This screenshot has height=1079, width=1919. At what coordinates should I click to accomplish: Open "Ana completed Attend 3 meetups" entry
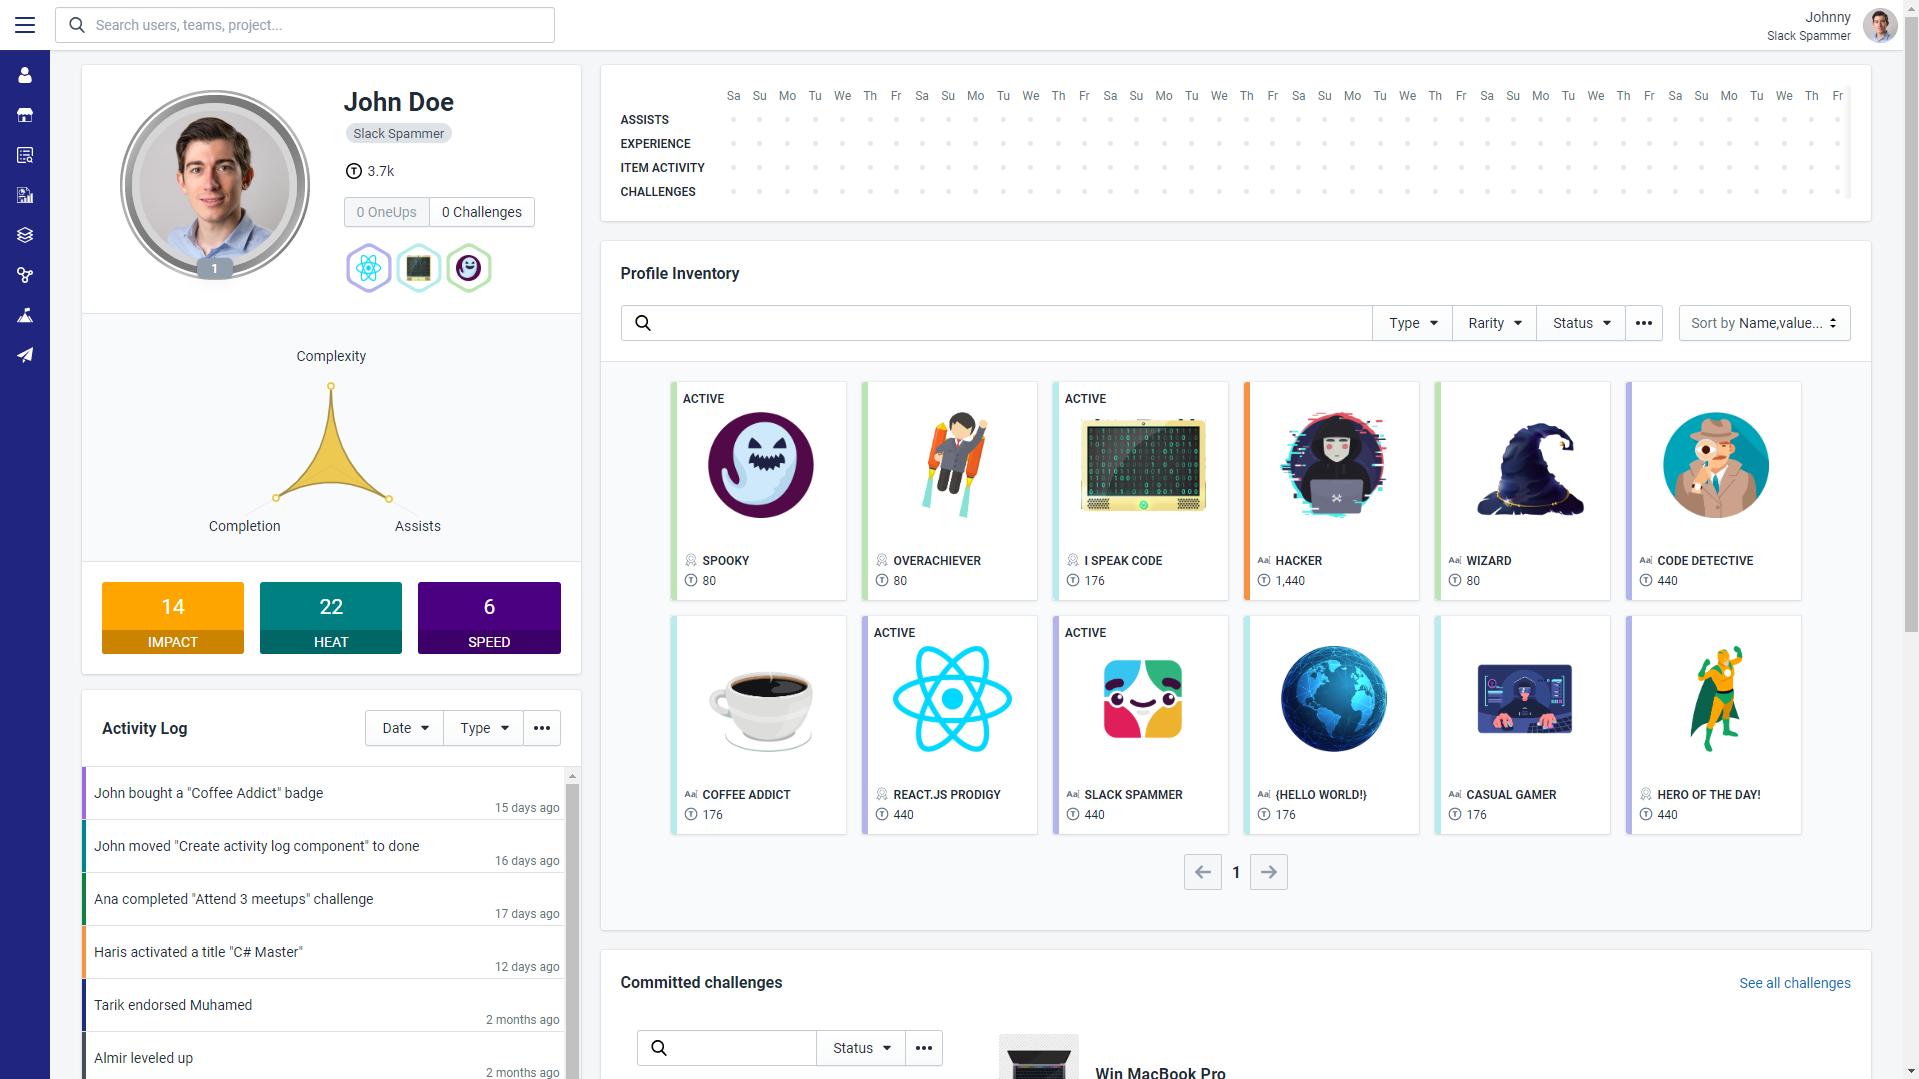tap(324, 899)
